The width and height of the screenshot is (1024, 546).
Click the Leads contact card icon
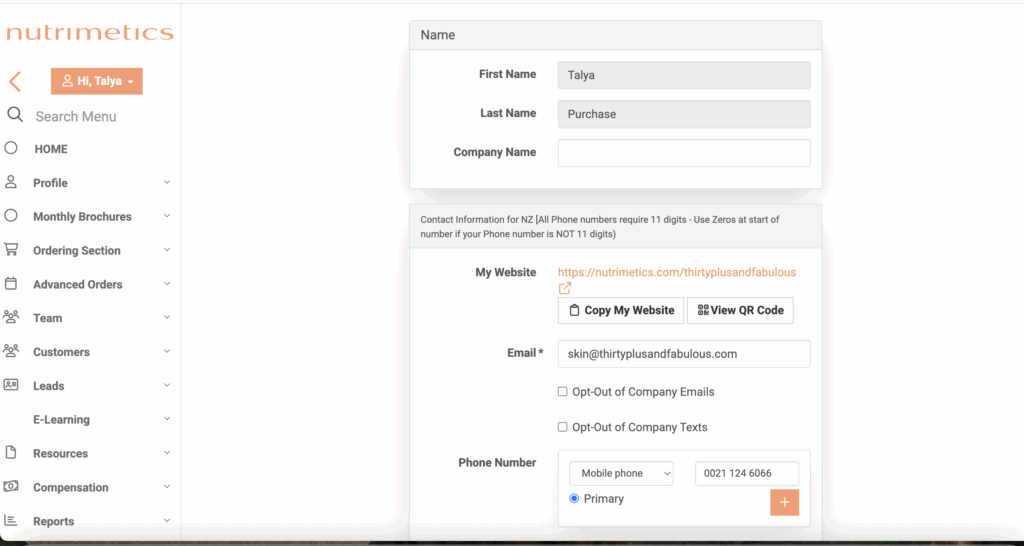pyautogui.click(x=10, y=385)
